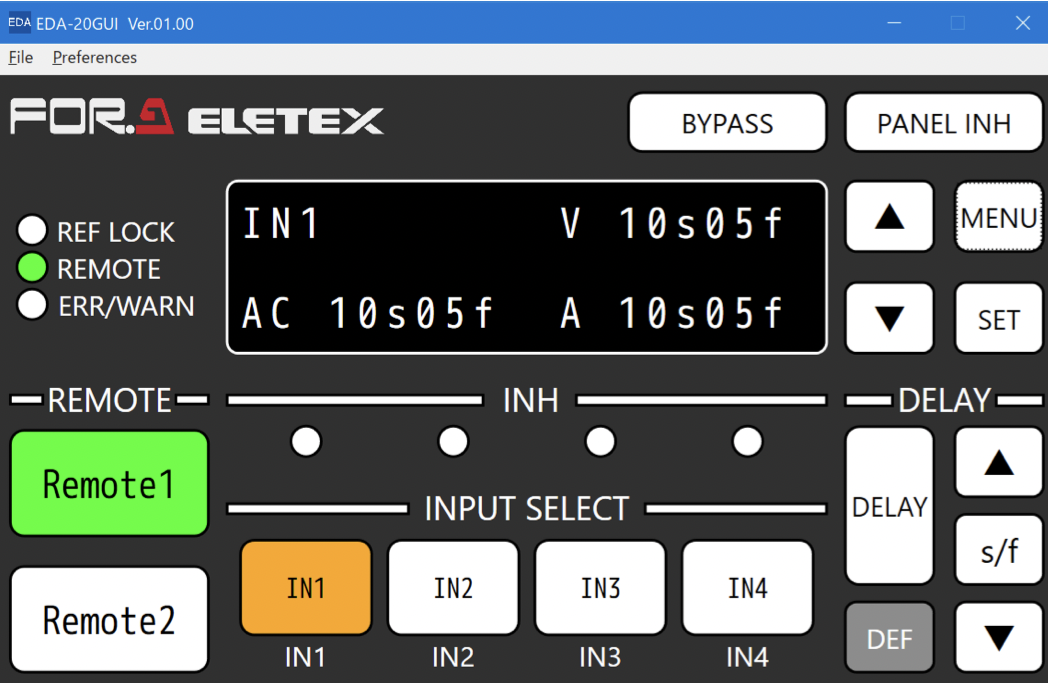Click the EDA app icon in title bar
1048x683 pixels.
pos(19,22)
